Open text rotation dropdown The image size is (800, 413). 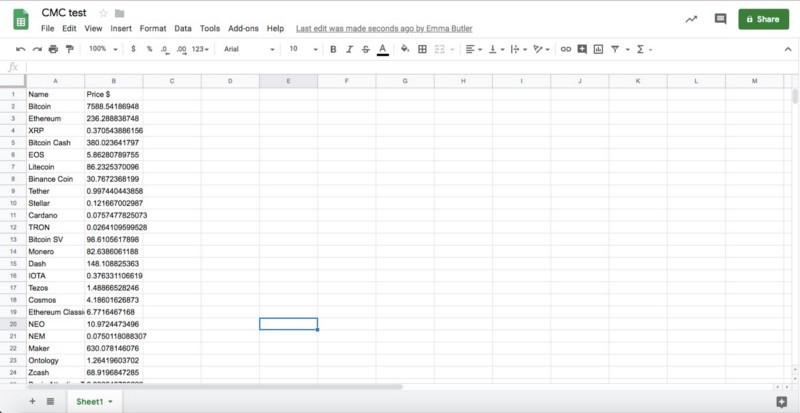[541, 49]
